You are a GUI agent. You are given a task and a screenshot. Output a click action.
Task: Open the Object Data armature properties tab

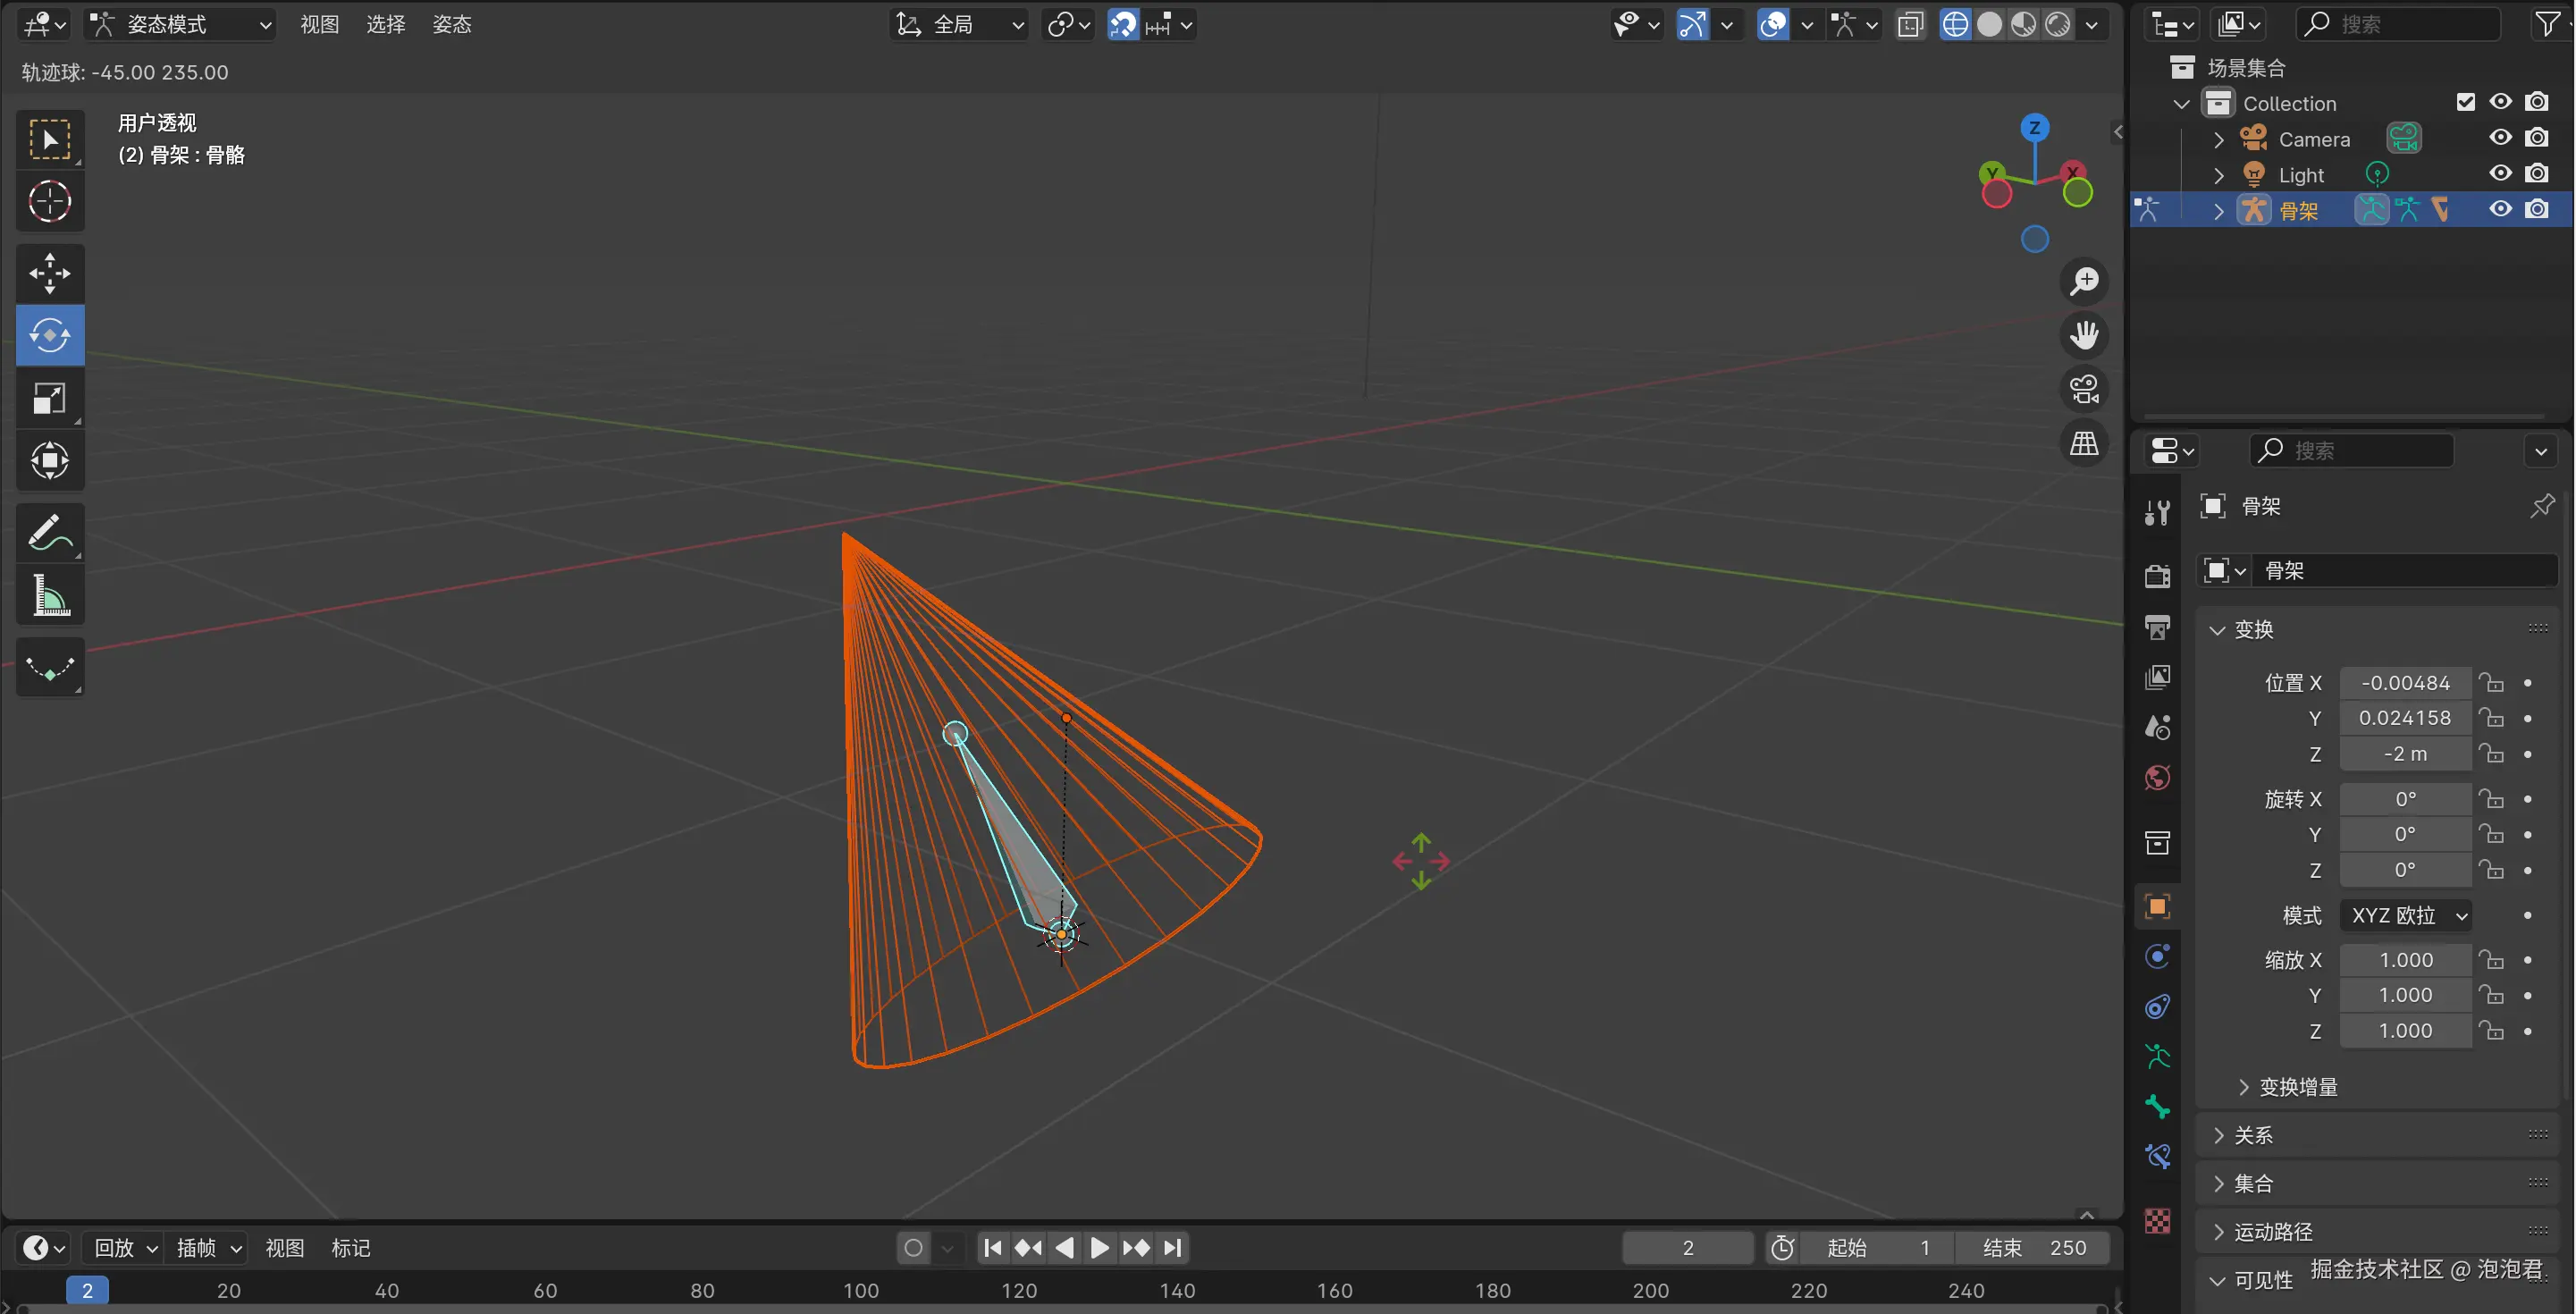click(x=2157, y=1056)
